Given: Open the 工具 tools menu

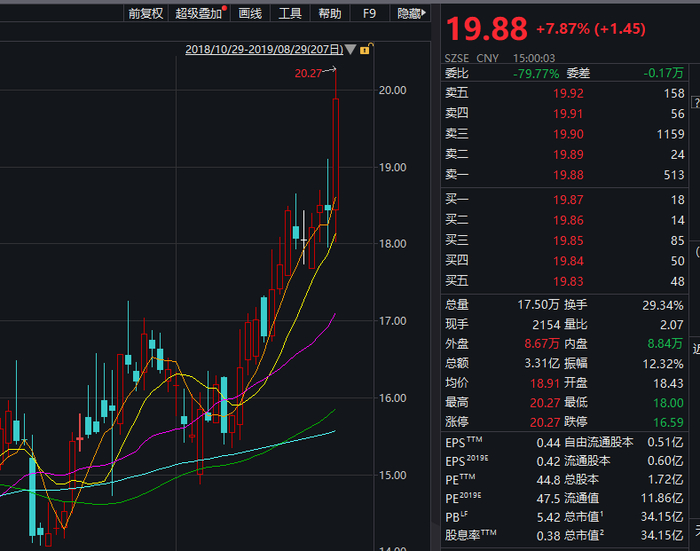Looking at the screenshot, I should 290,14.
